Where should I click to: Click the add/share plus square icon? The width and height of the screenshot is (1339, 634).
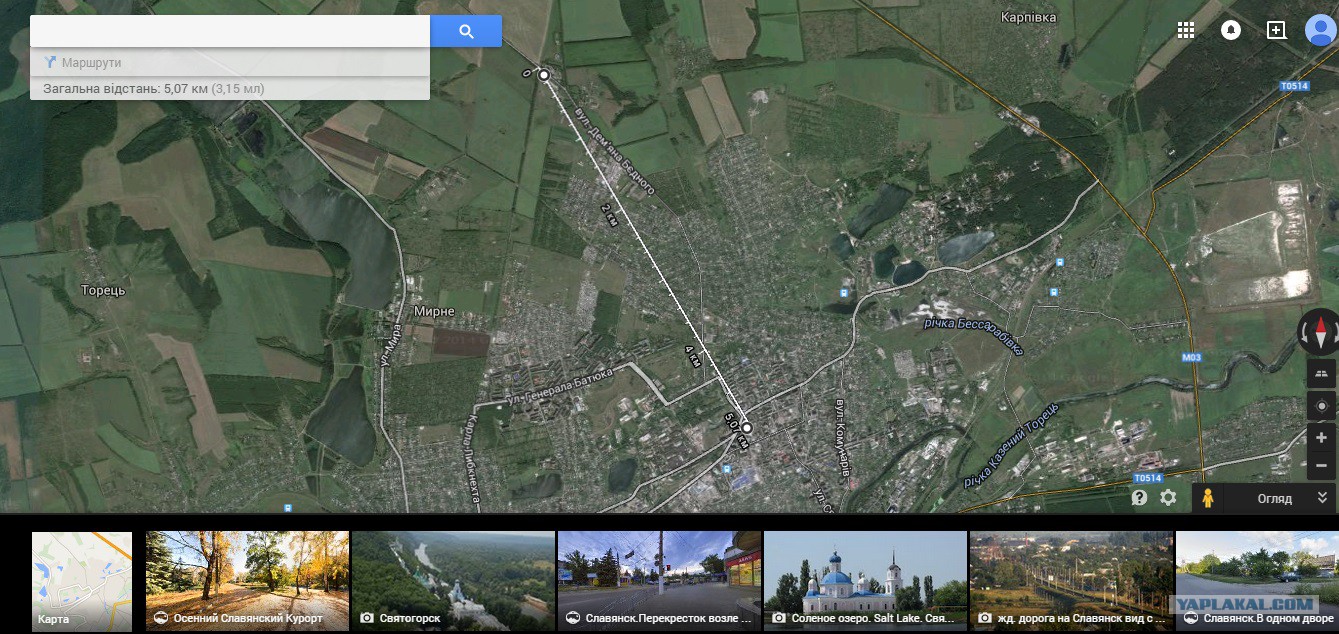pos(1276,30)
